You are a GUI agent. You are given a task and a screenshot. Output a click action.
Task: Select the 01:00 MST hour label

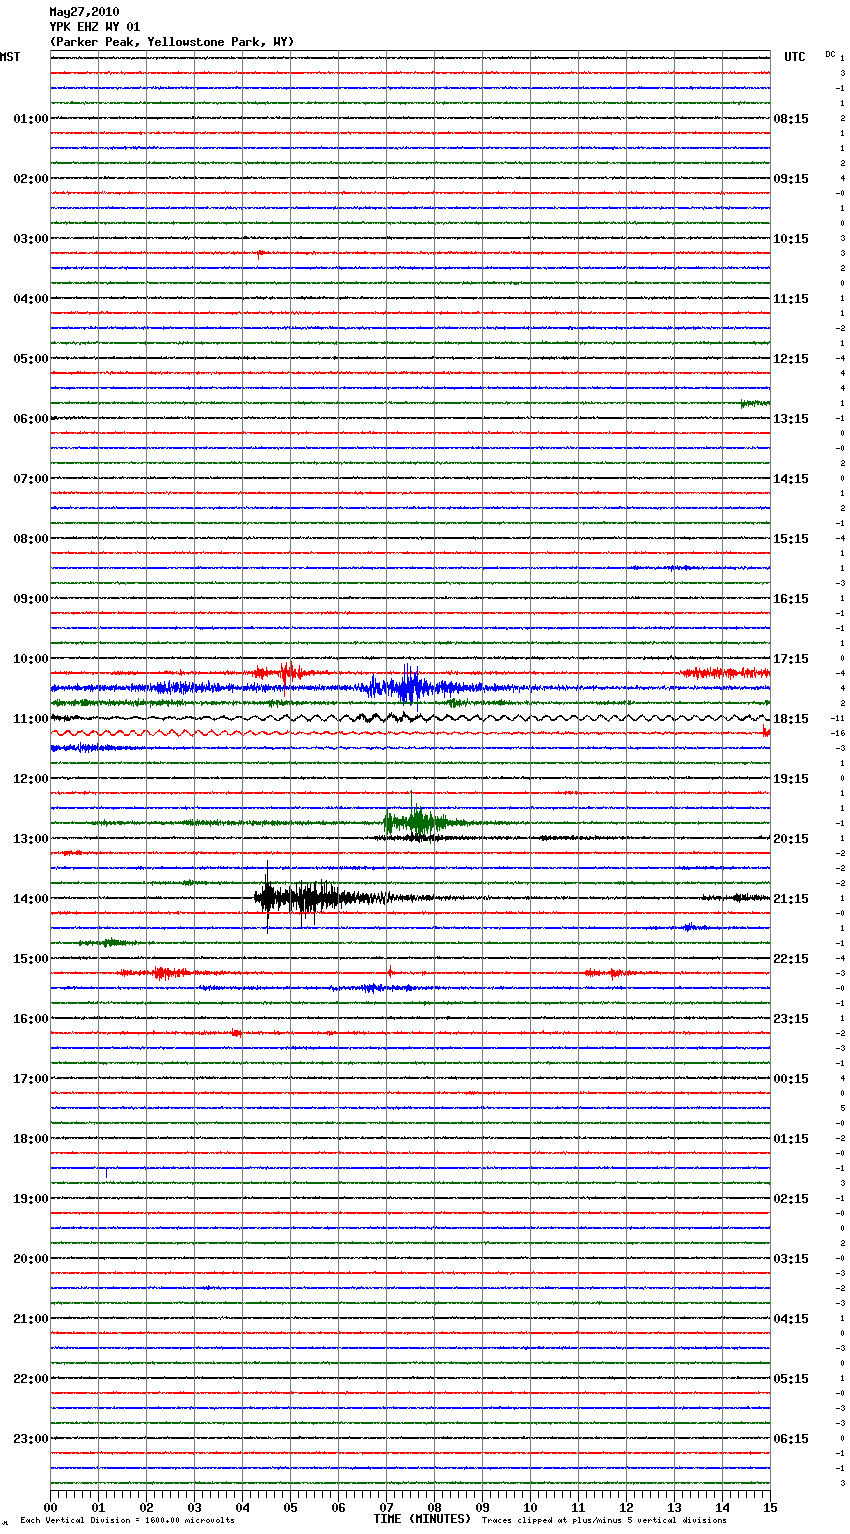[30, 119]
